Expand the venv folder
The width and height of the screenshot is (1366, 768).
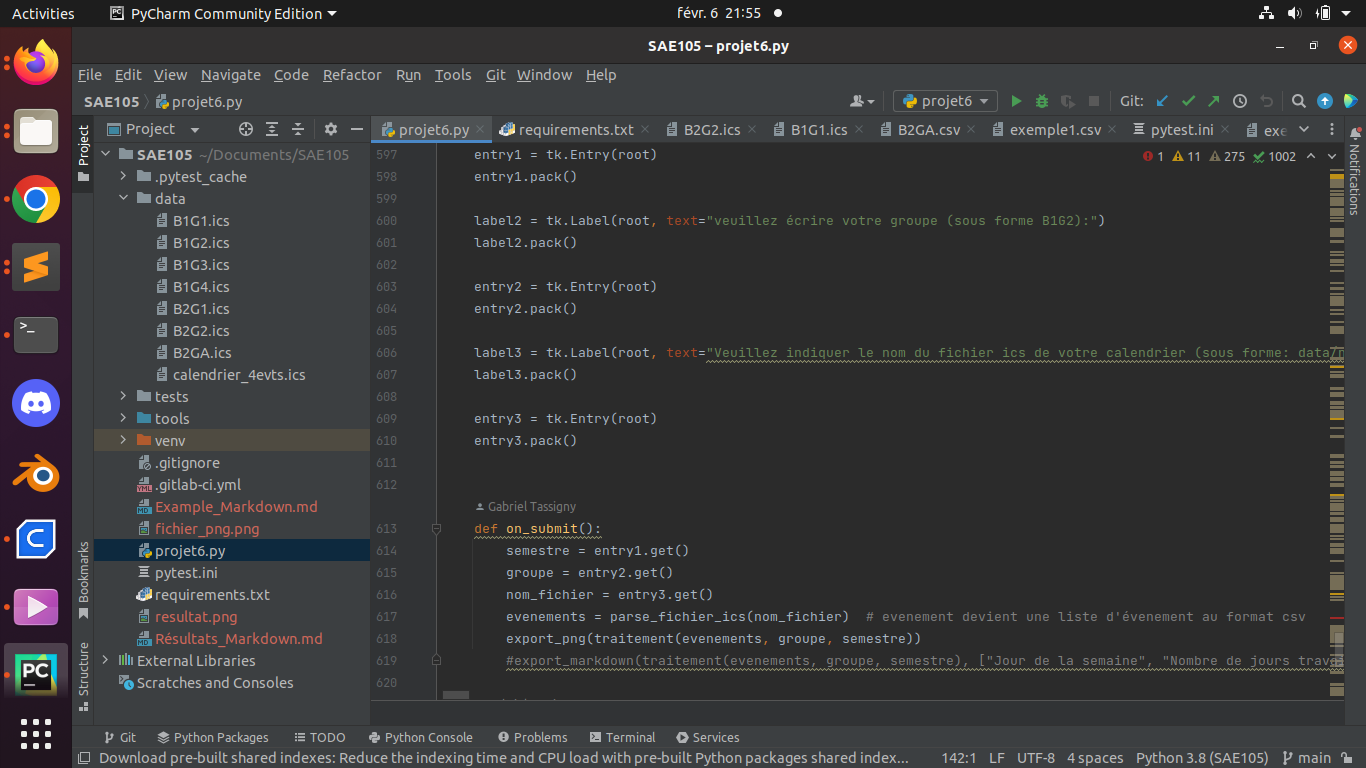pos(123,441)
